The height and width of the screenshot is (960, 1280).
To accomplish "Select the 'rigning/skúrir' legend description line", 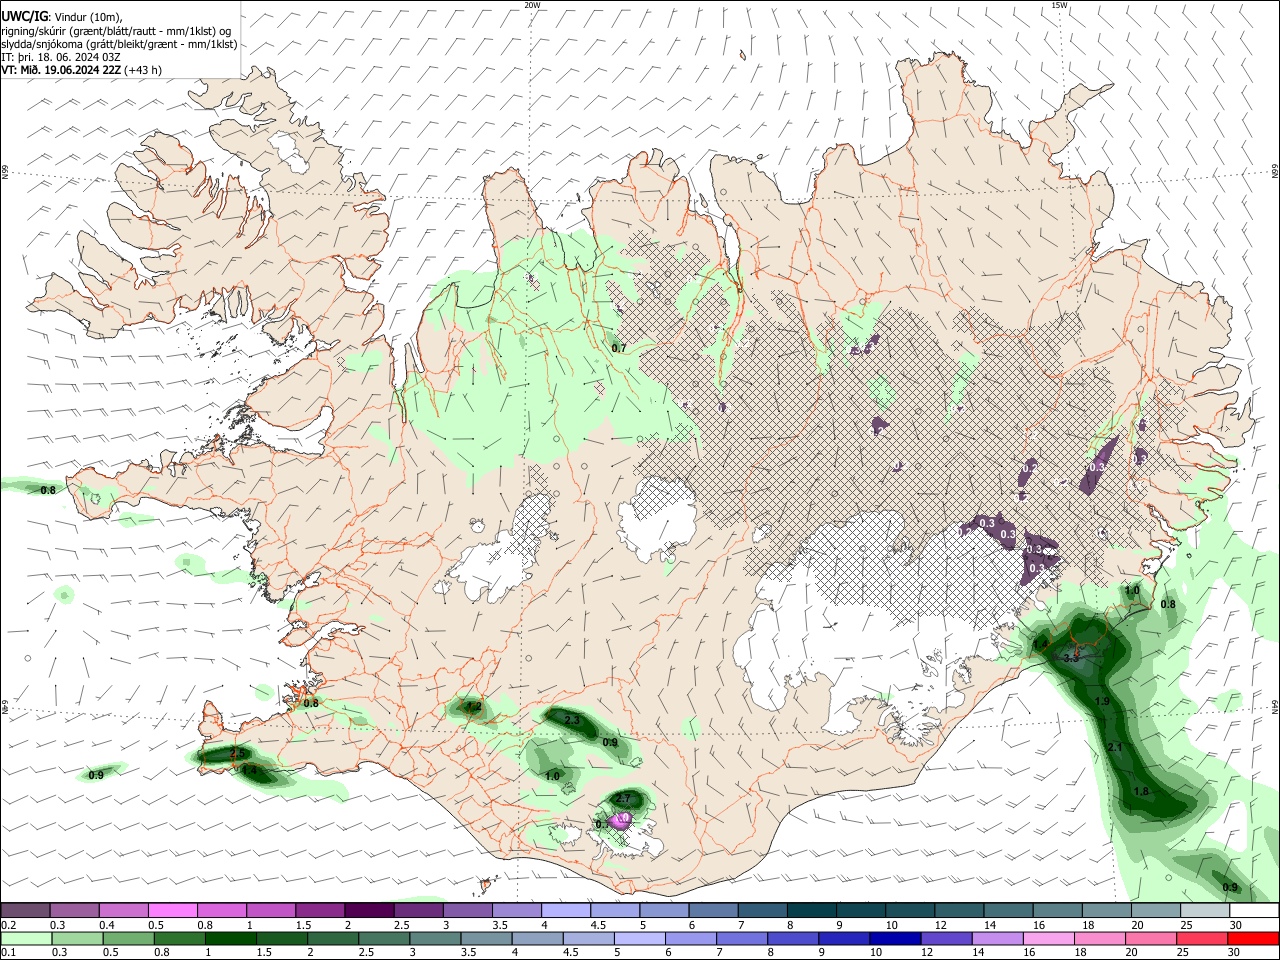I will (x=116, y=31).
